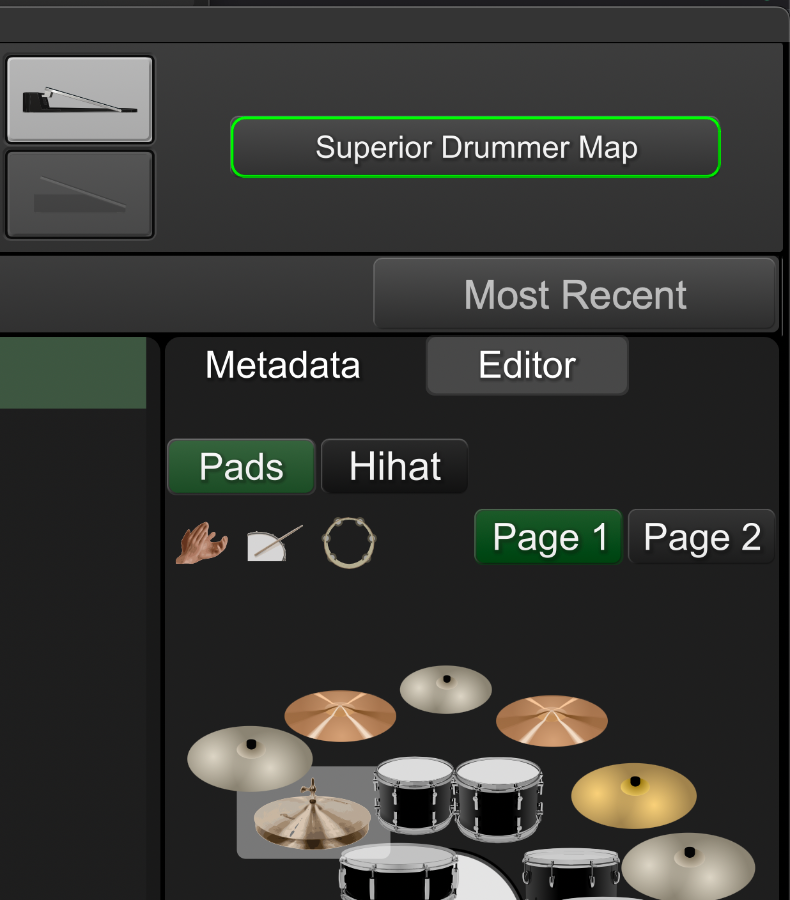The height and width of the screenshot is (900, 790).
Task: Click the tambourine icon
Action: (x=349, y=542)
